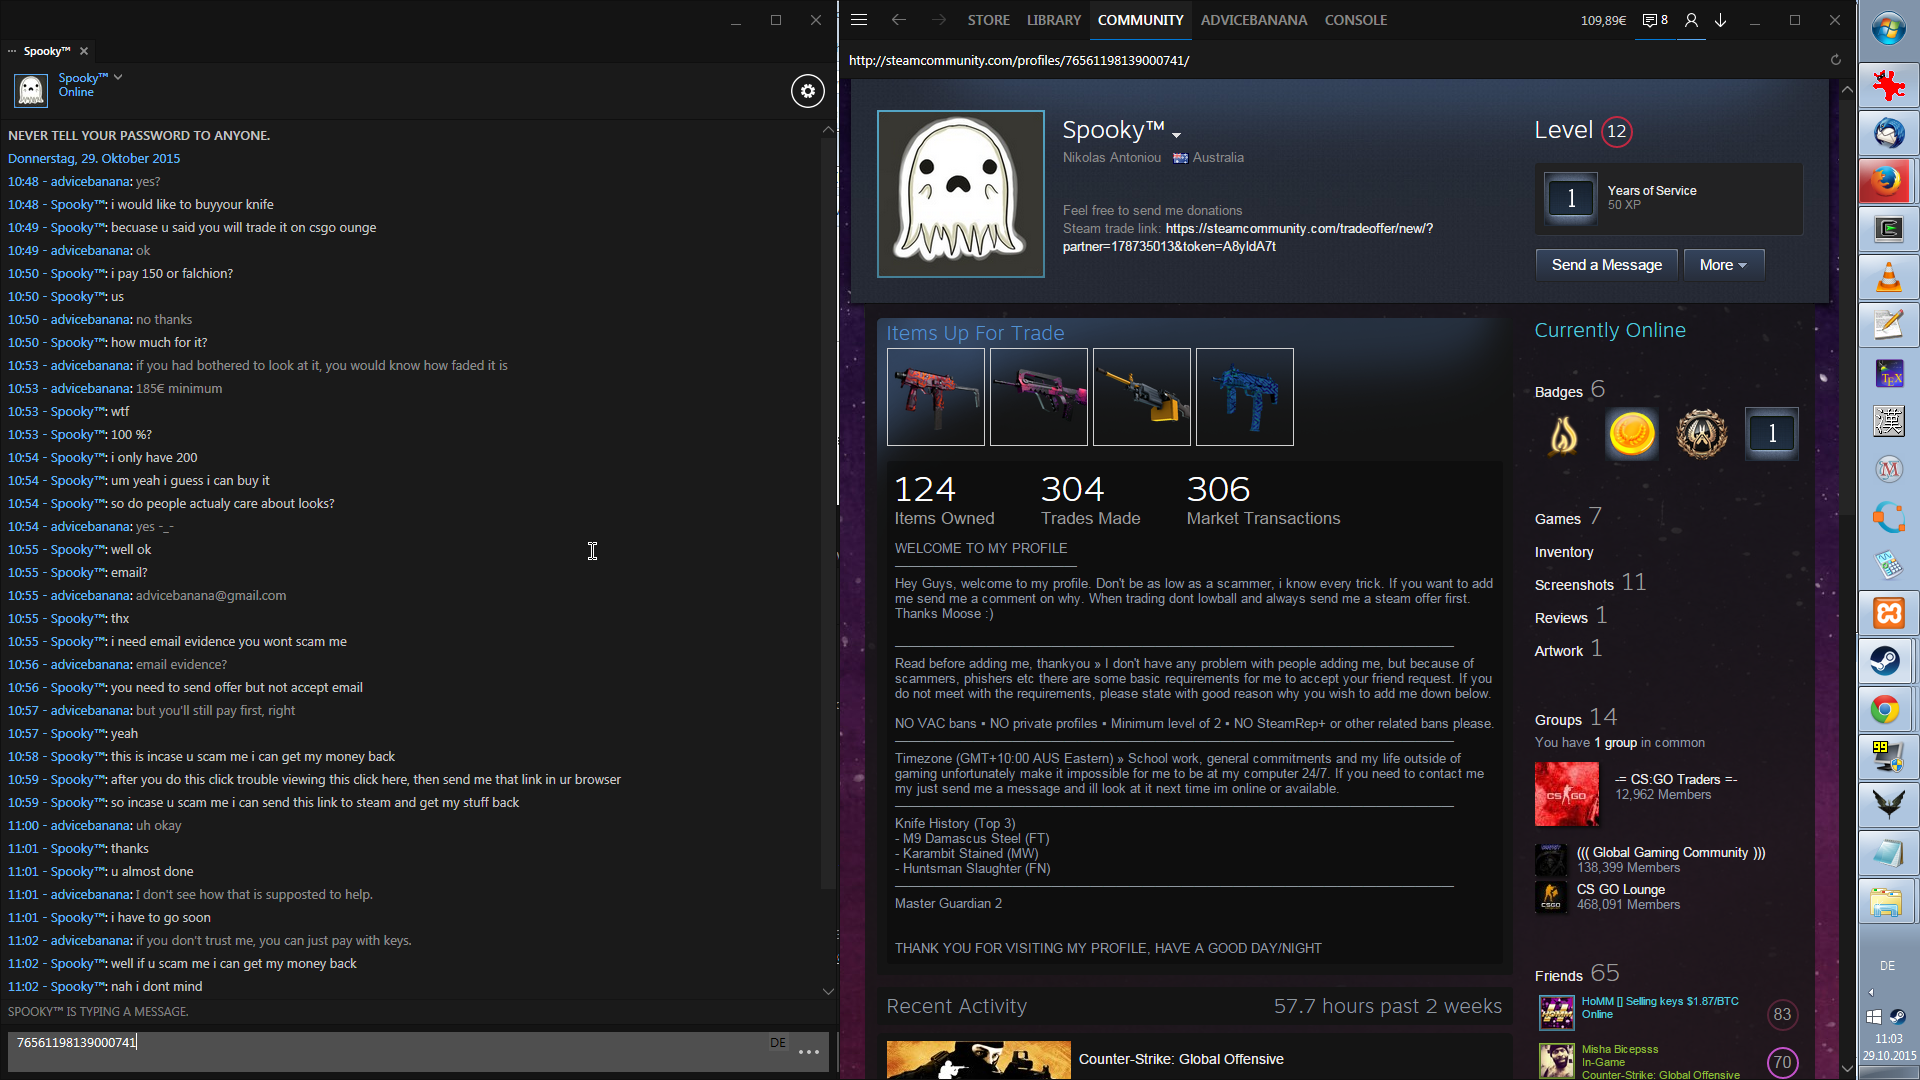Go back with the left arrow
Screen dimensions: 1920x1080
point(898,20)
